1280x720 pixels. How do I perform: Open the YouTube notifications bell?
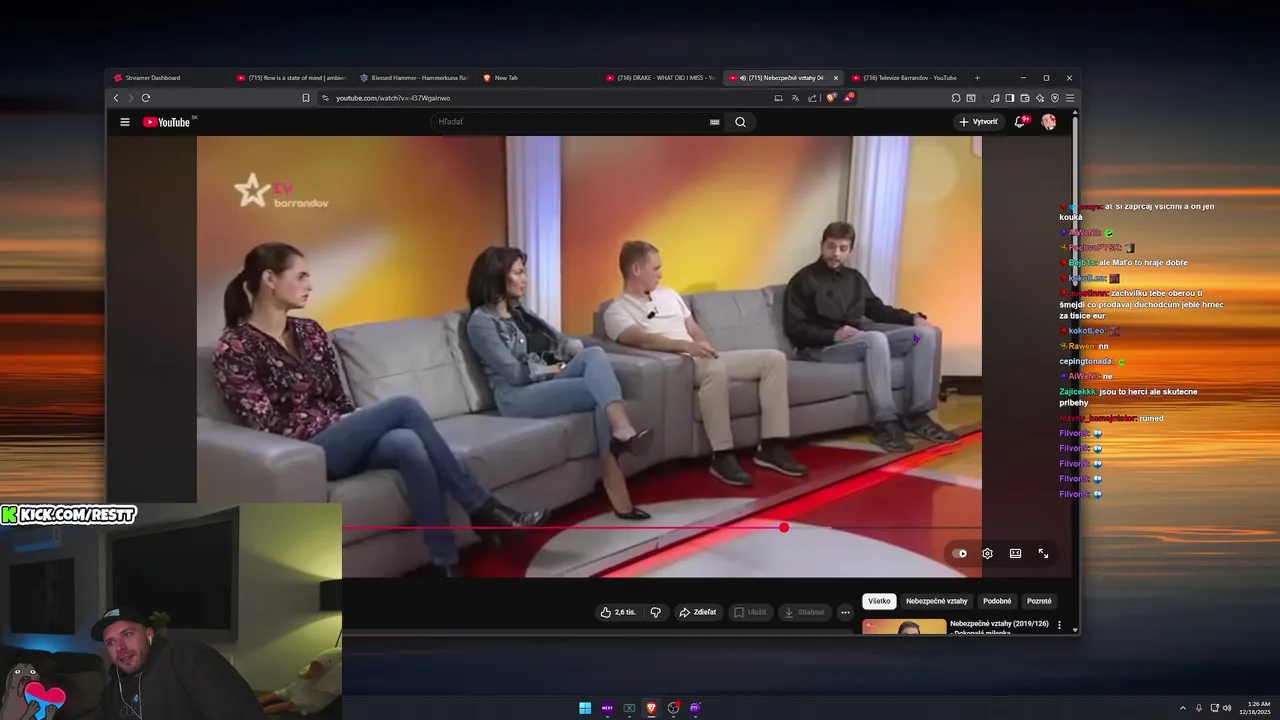[1020, 122]
